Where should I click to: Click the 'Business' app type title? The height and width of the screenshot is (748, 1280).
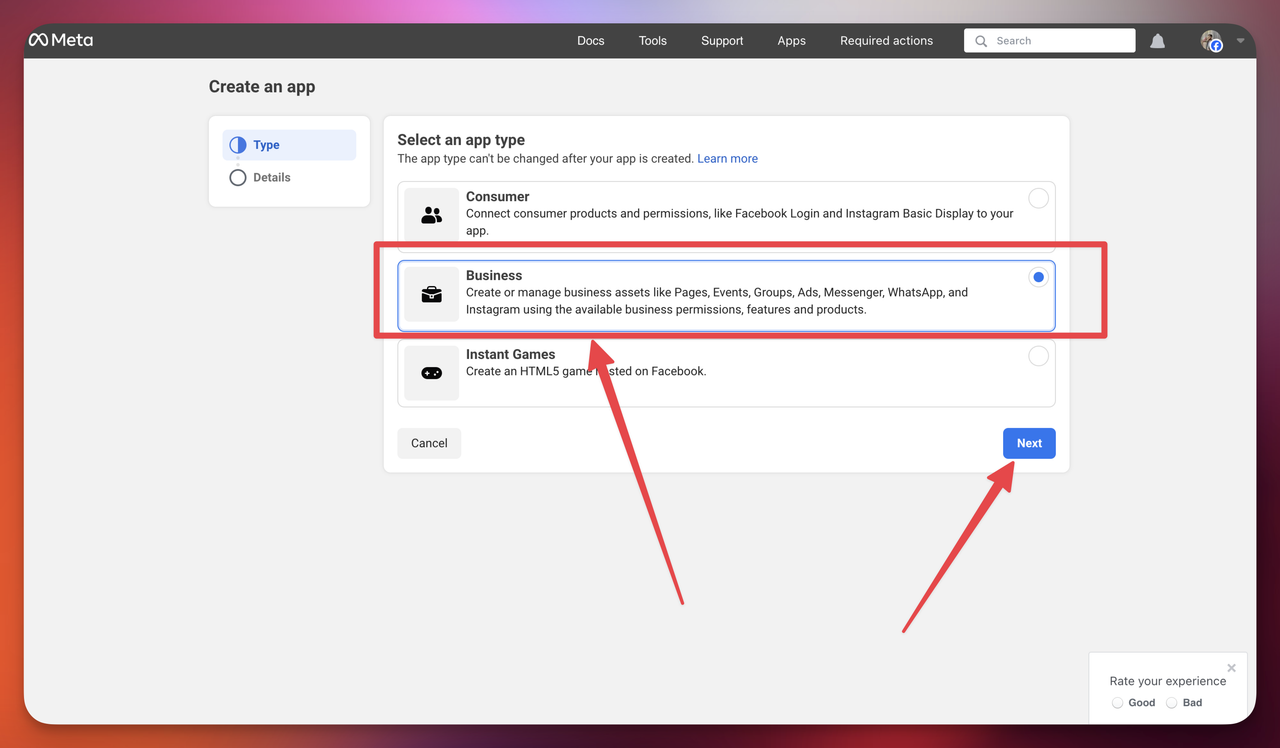[x=494, y=275]
